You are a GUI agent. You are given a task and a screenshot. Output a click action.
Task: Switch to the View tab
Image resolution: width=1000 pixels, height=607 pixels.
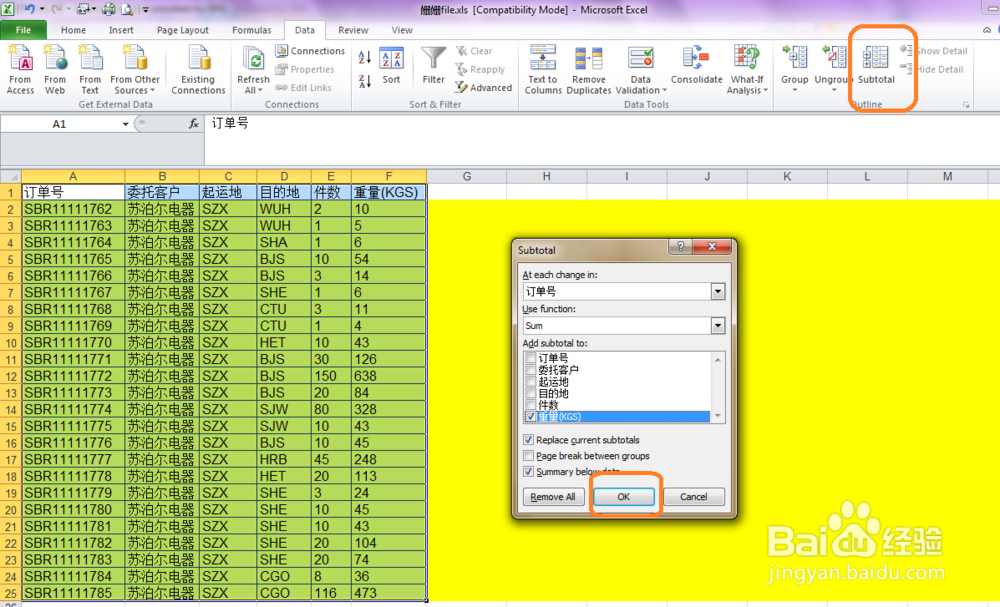point(402,30)
